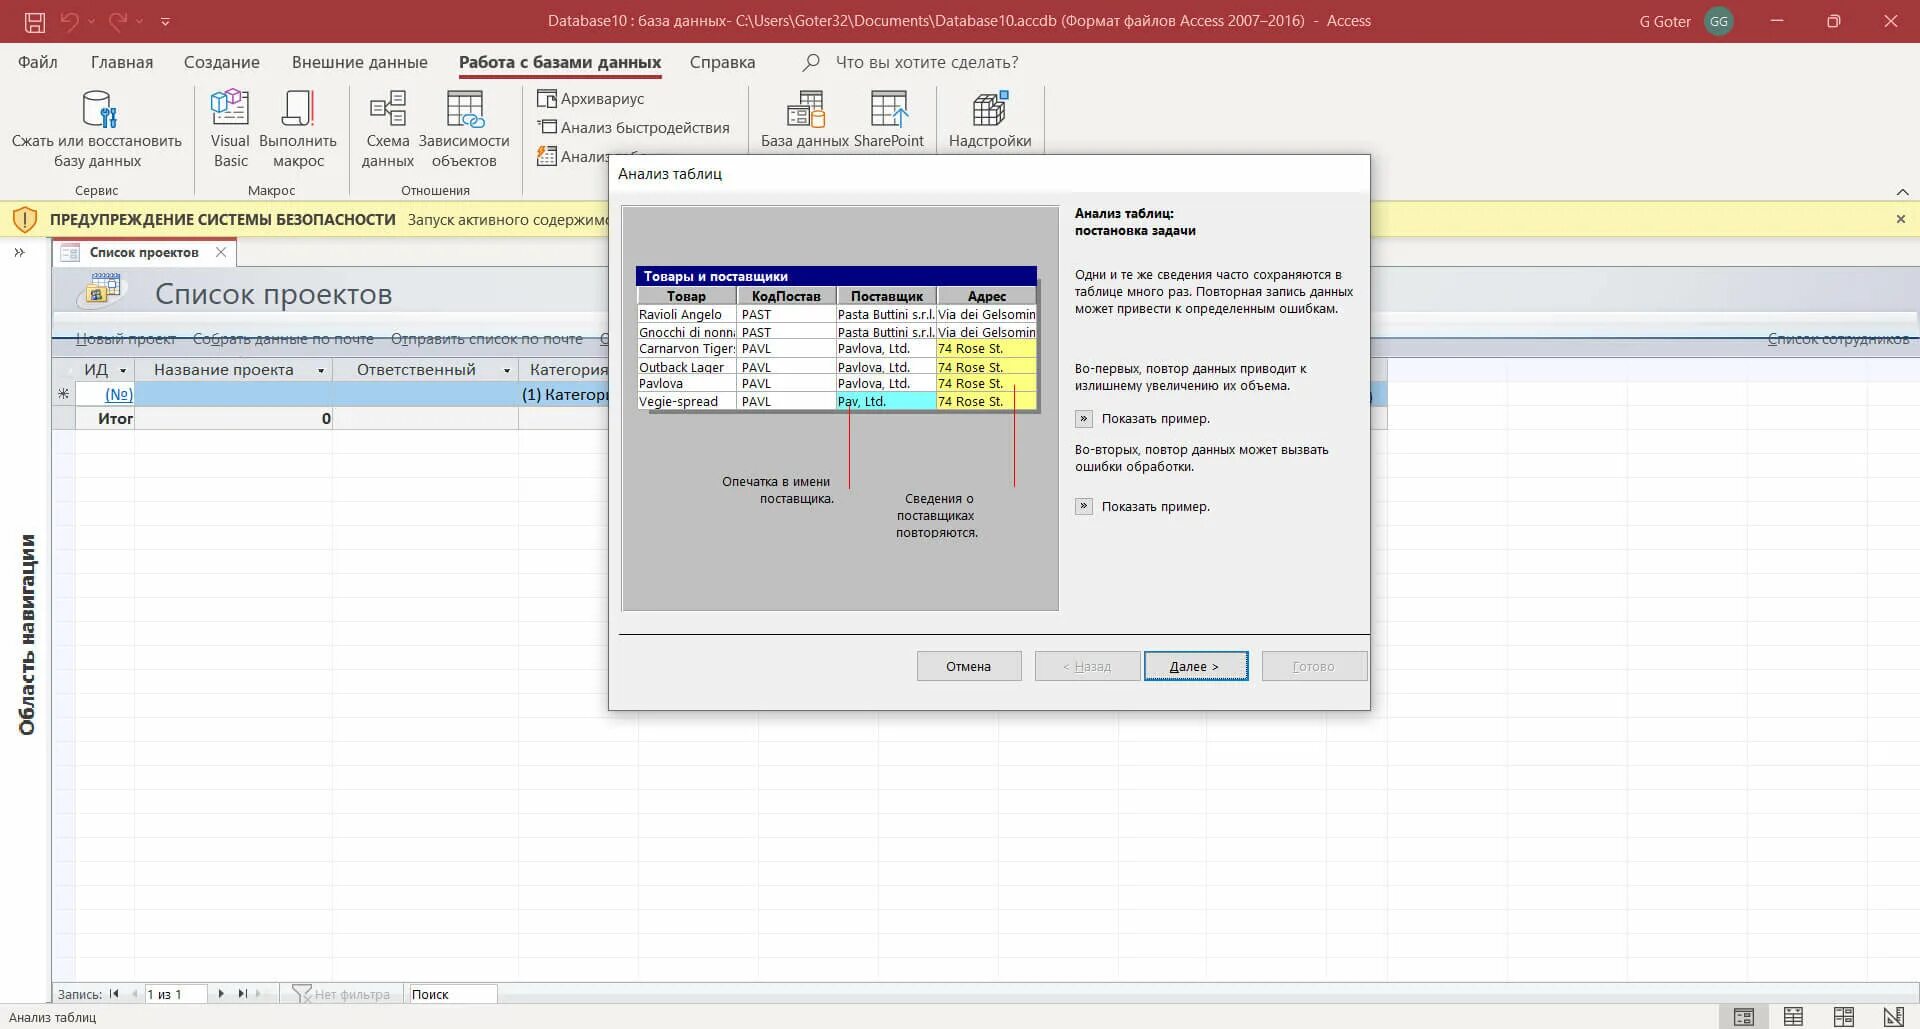Click the Список проектов form header icon

(103, 292)
